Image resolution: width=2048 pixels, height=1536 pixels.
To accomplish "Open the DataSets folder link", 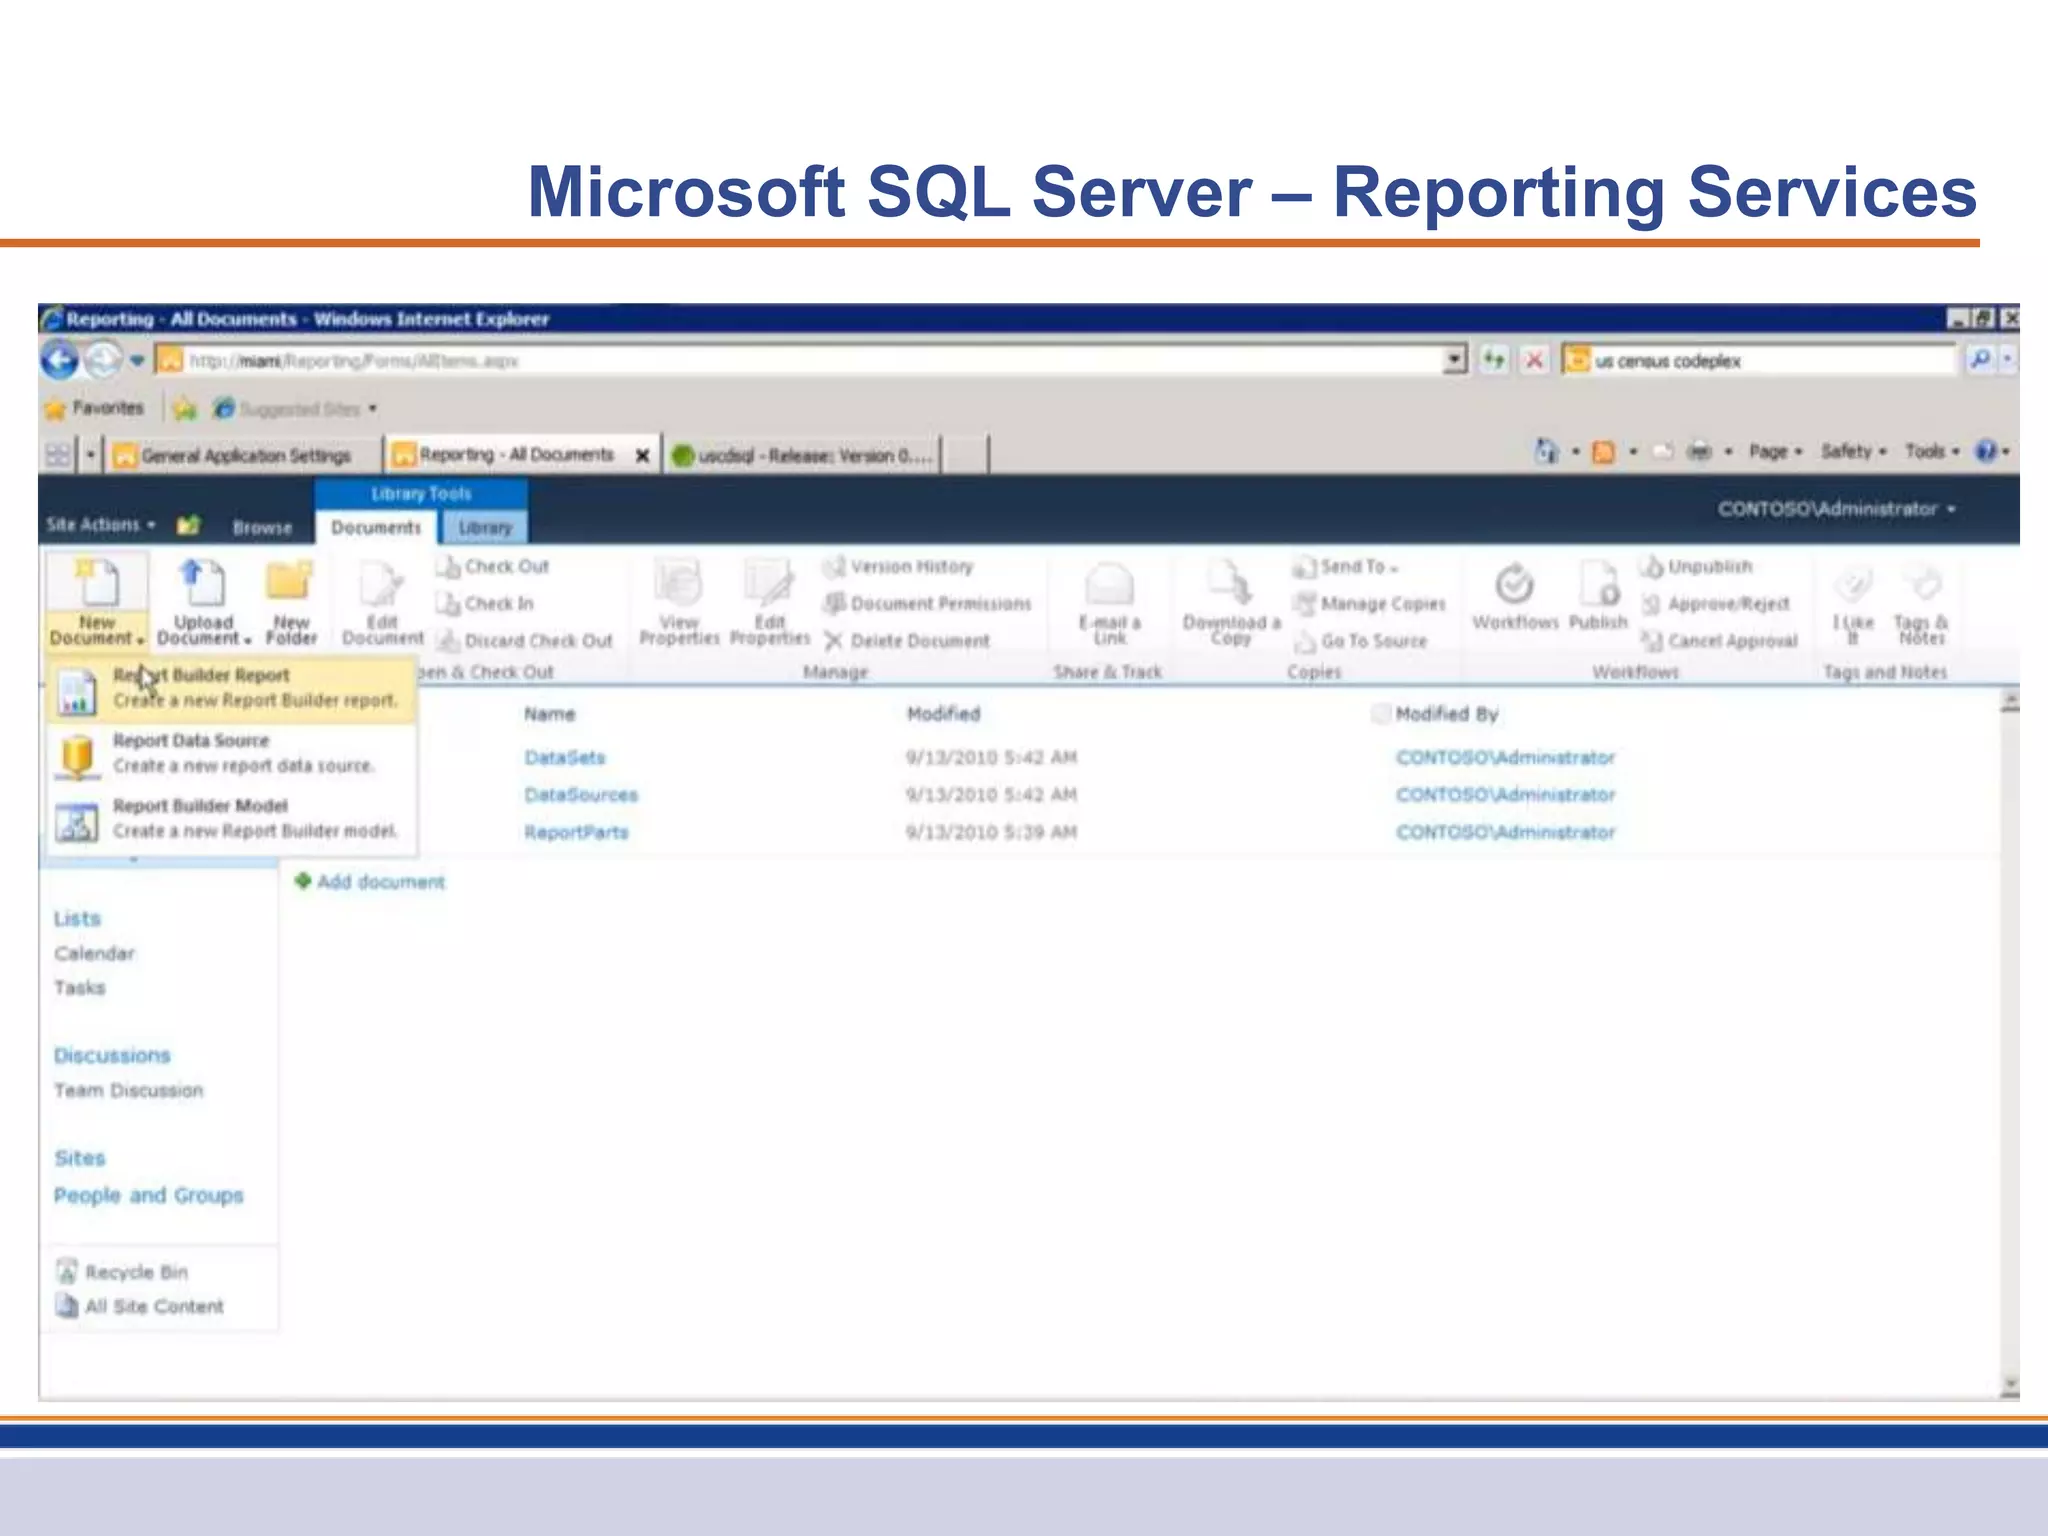I will click(x=565, y=758).
